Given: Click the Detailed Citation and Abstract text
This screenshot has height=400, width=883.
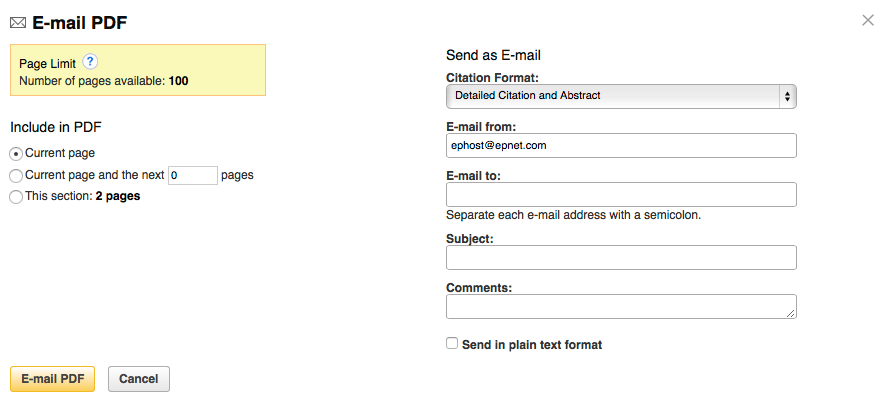Looking at the screenshot, I should coord(527,96).
